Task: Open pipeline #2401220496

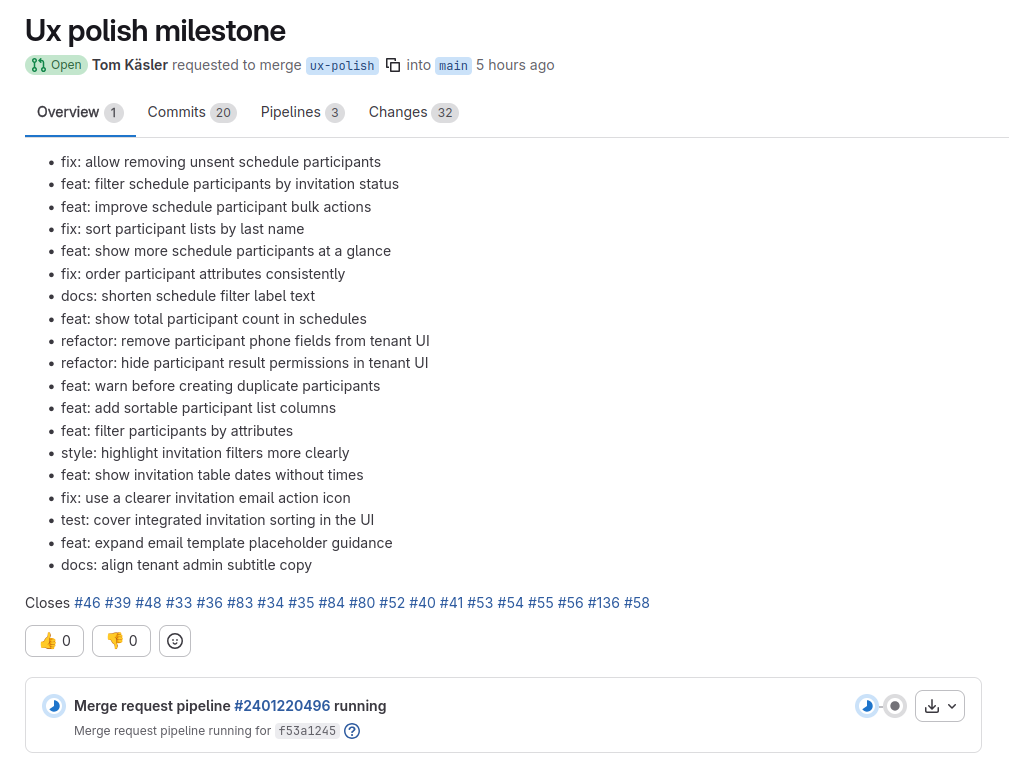Action: point(282,705)
